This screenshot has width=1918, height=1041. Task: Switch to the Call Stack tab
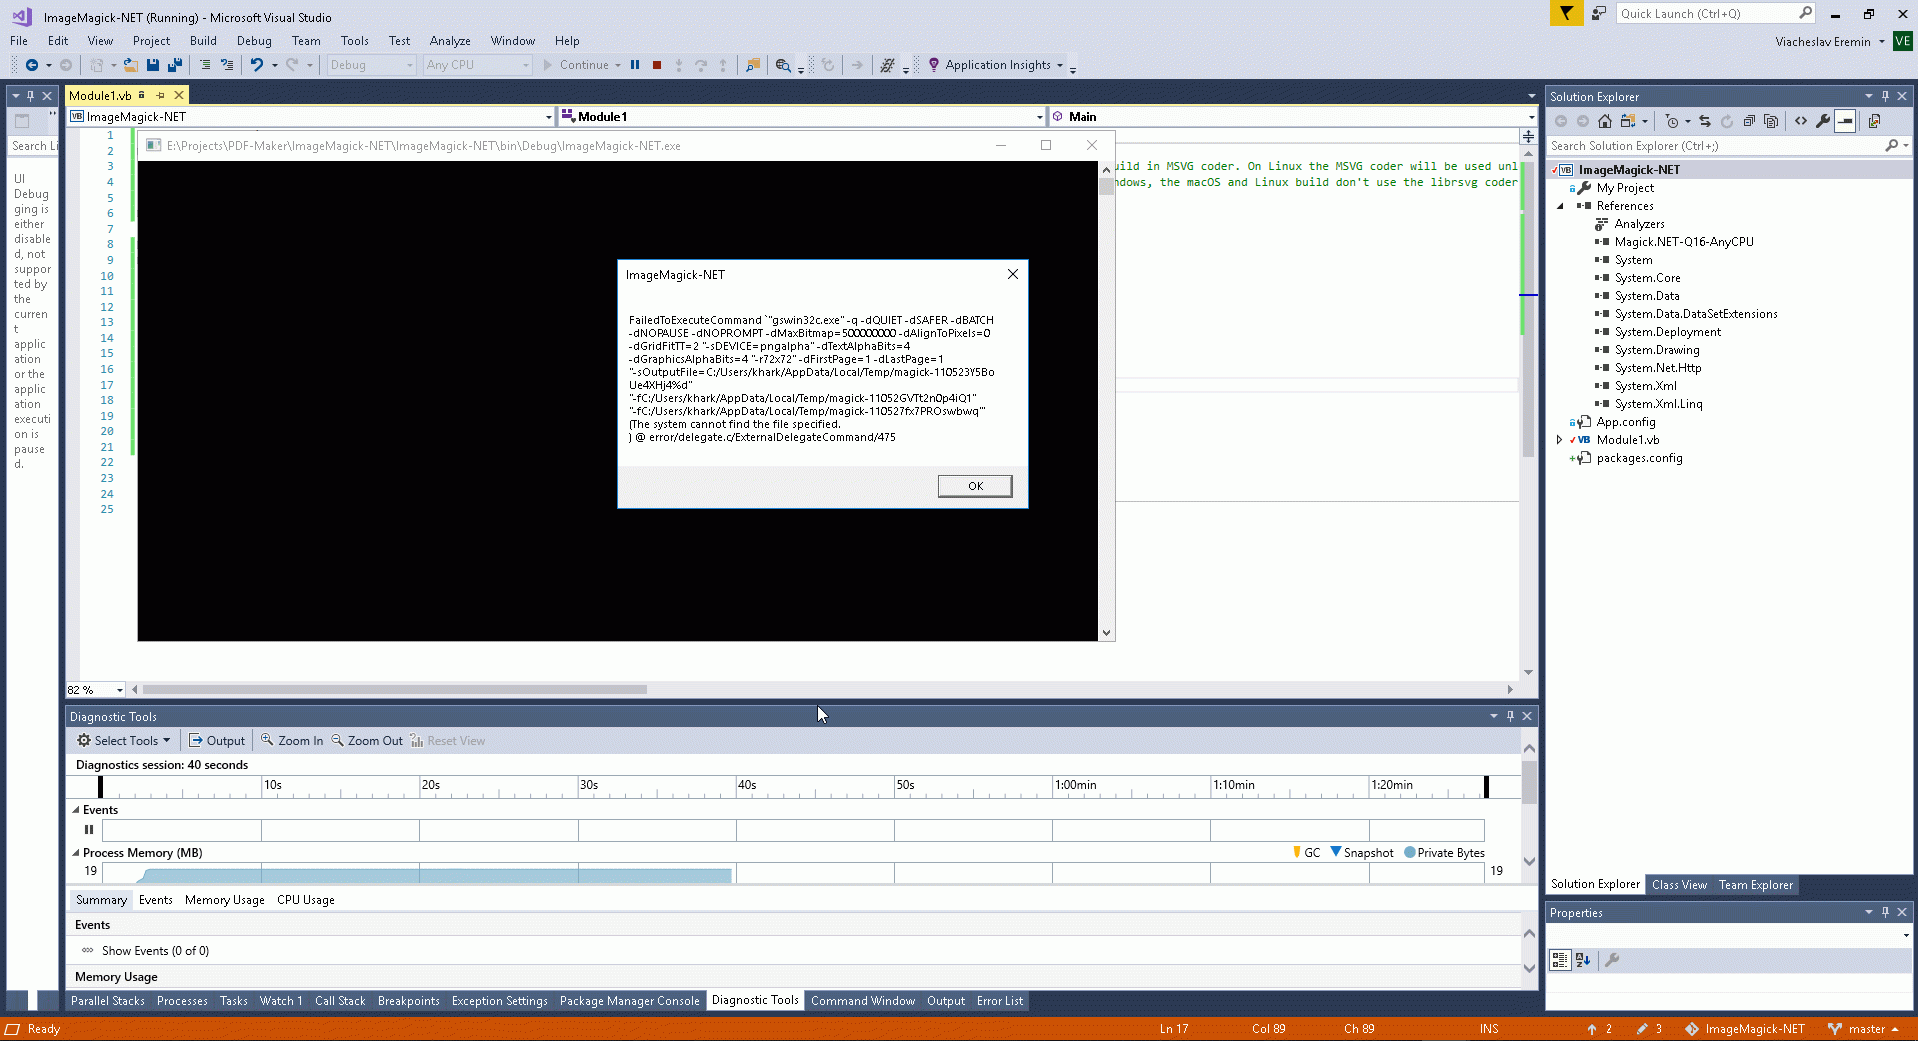[x=340, y=1001]
